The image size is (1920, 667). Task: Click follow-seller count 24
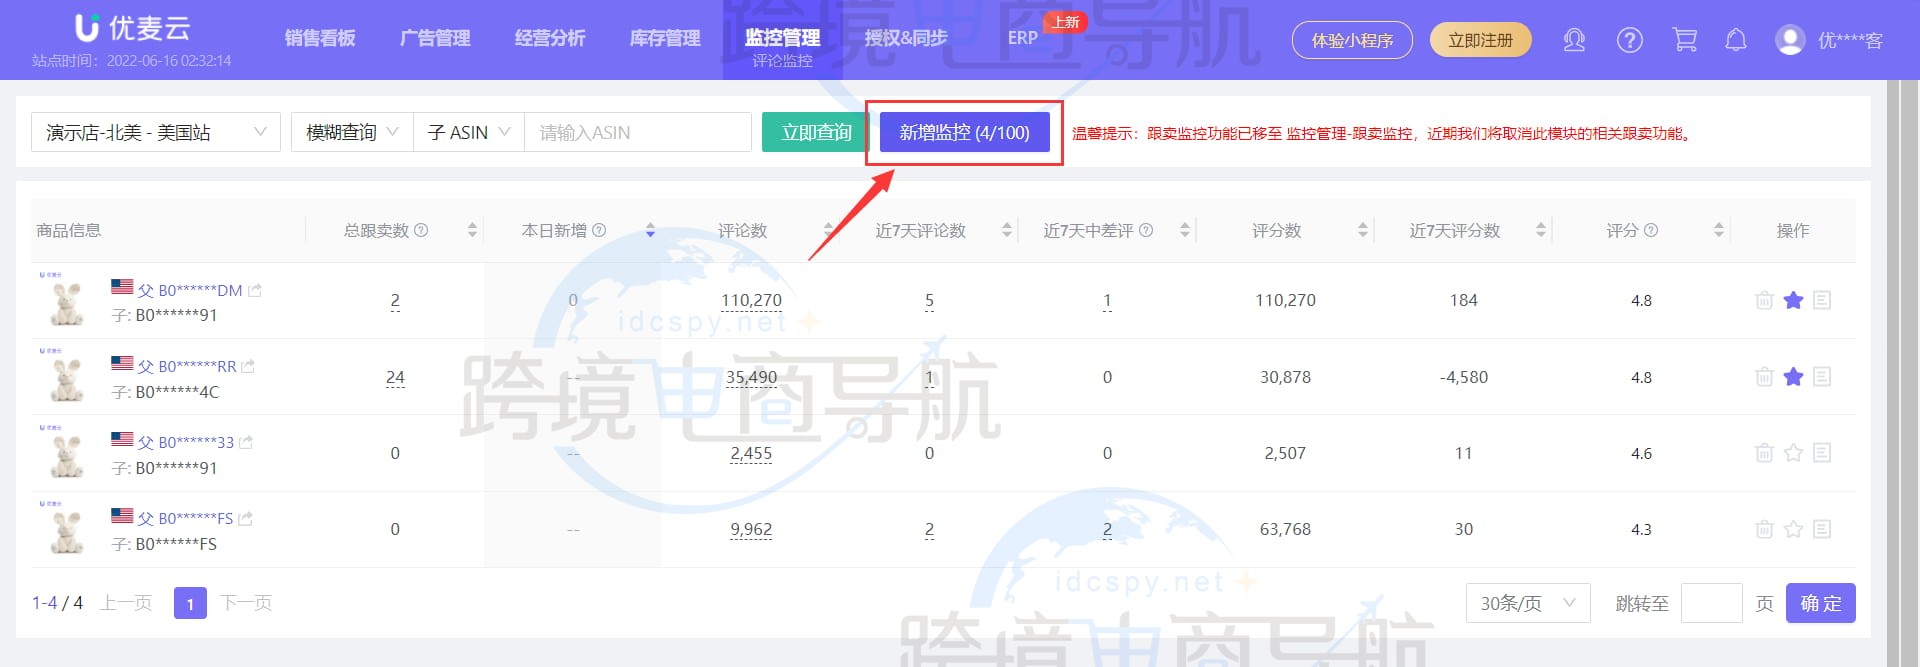click(395, 377)
